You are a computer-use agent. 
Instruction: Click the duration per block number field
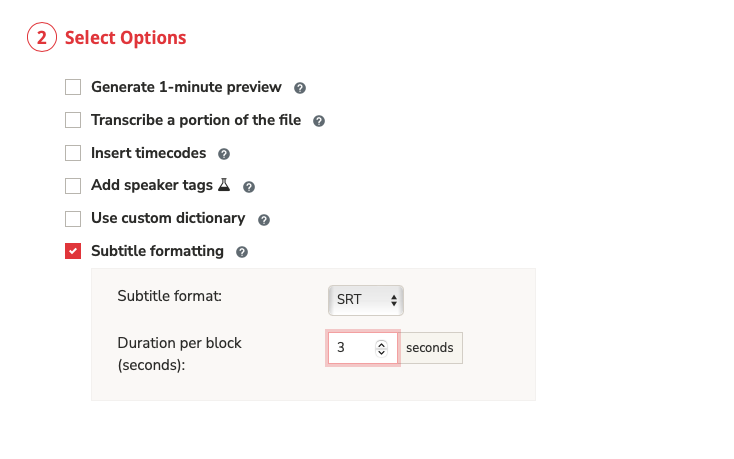coord(352,348)
